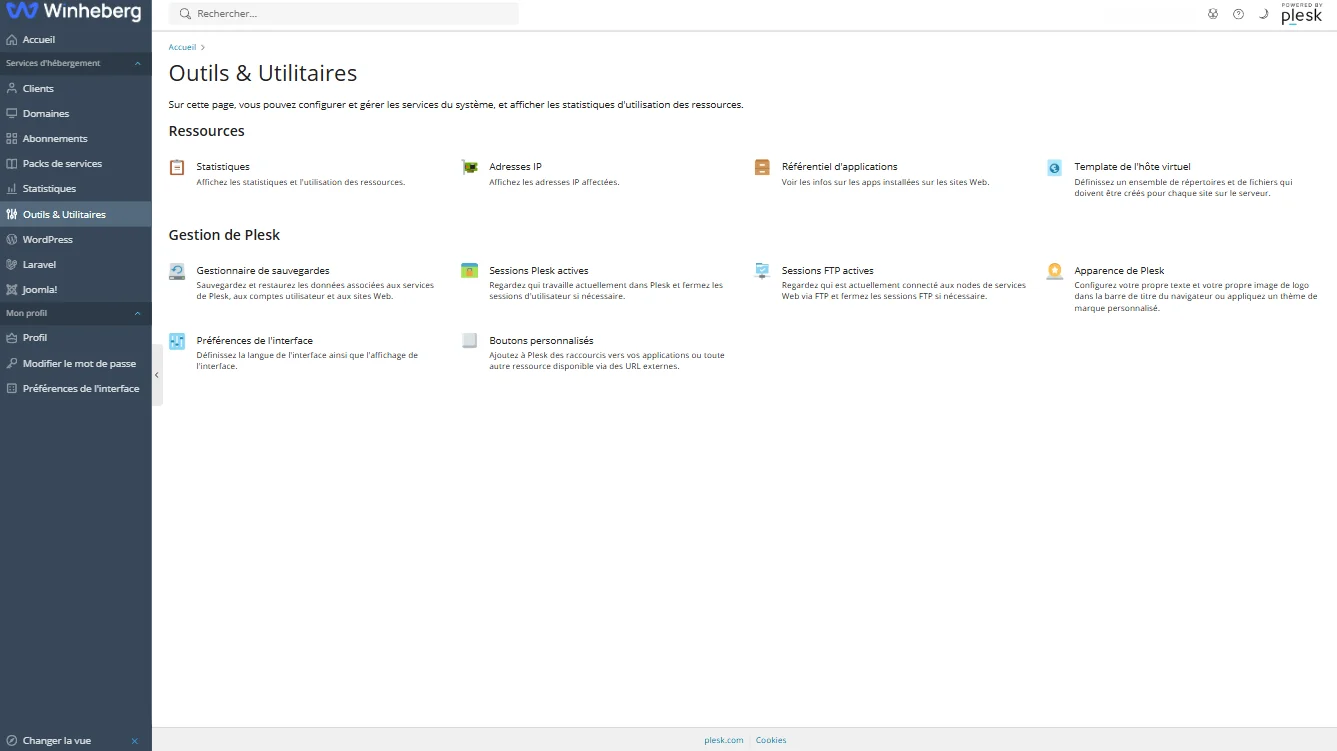This screenshot has height=751, width=1337.
Task: Click the Sessions FTP actives icon
Action: [x=762, y=271]
